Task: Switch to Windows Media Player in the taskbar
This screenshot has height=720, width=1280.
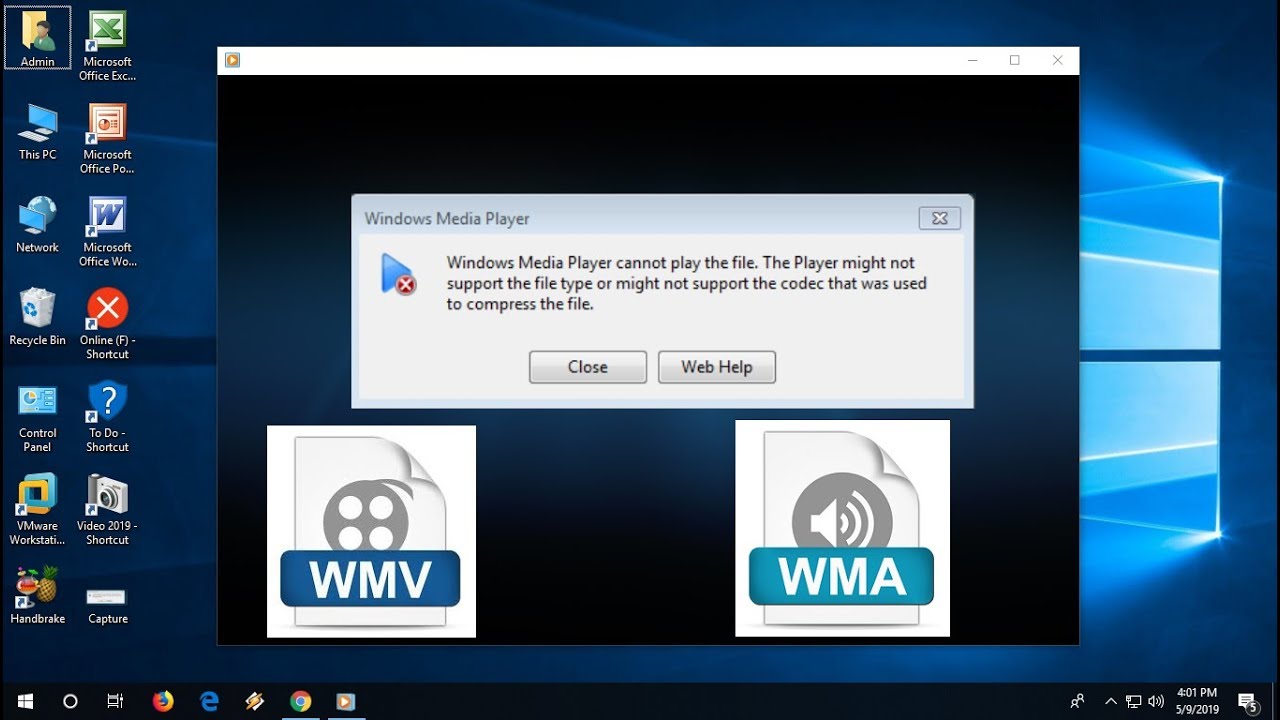Action: point(345,701)
